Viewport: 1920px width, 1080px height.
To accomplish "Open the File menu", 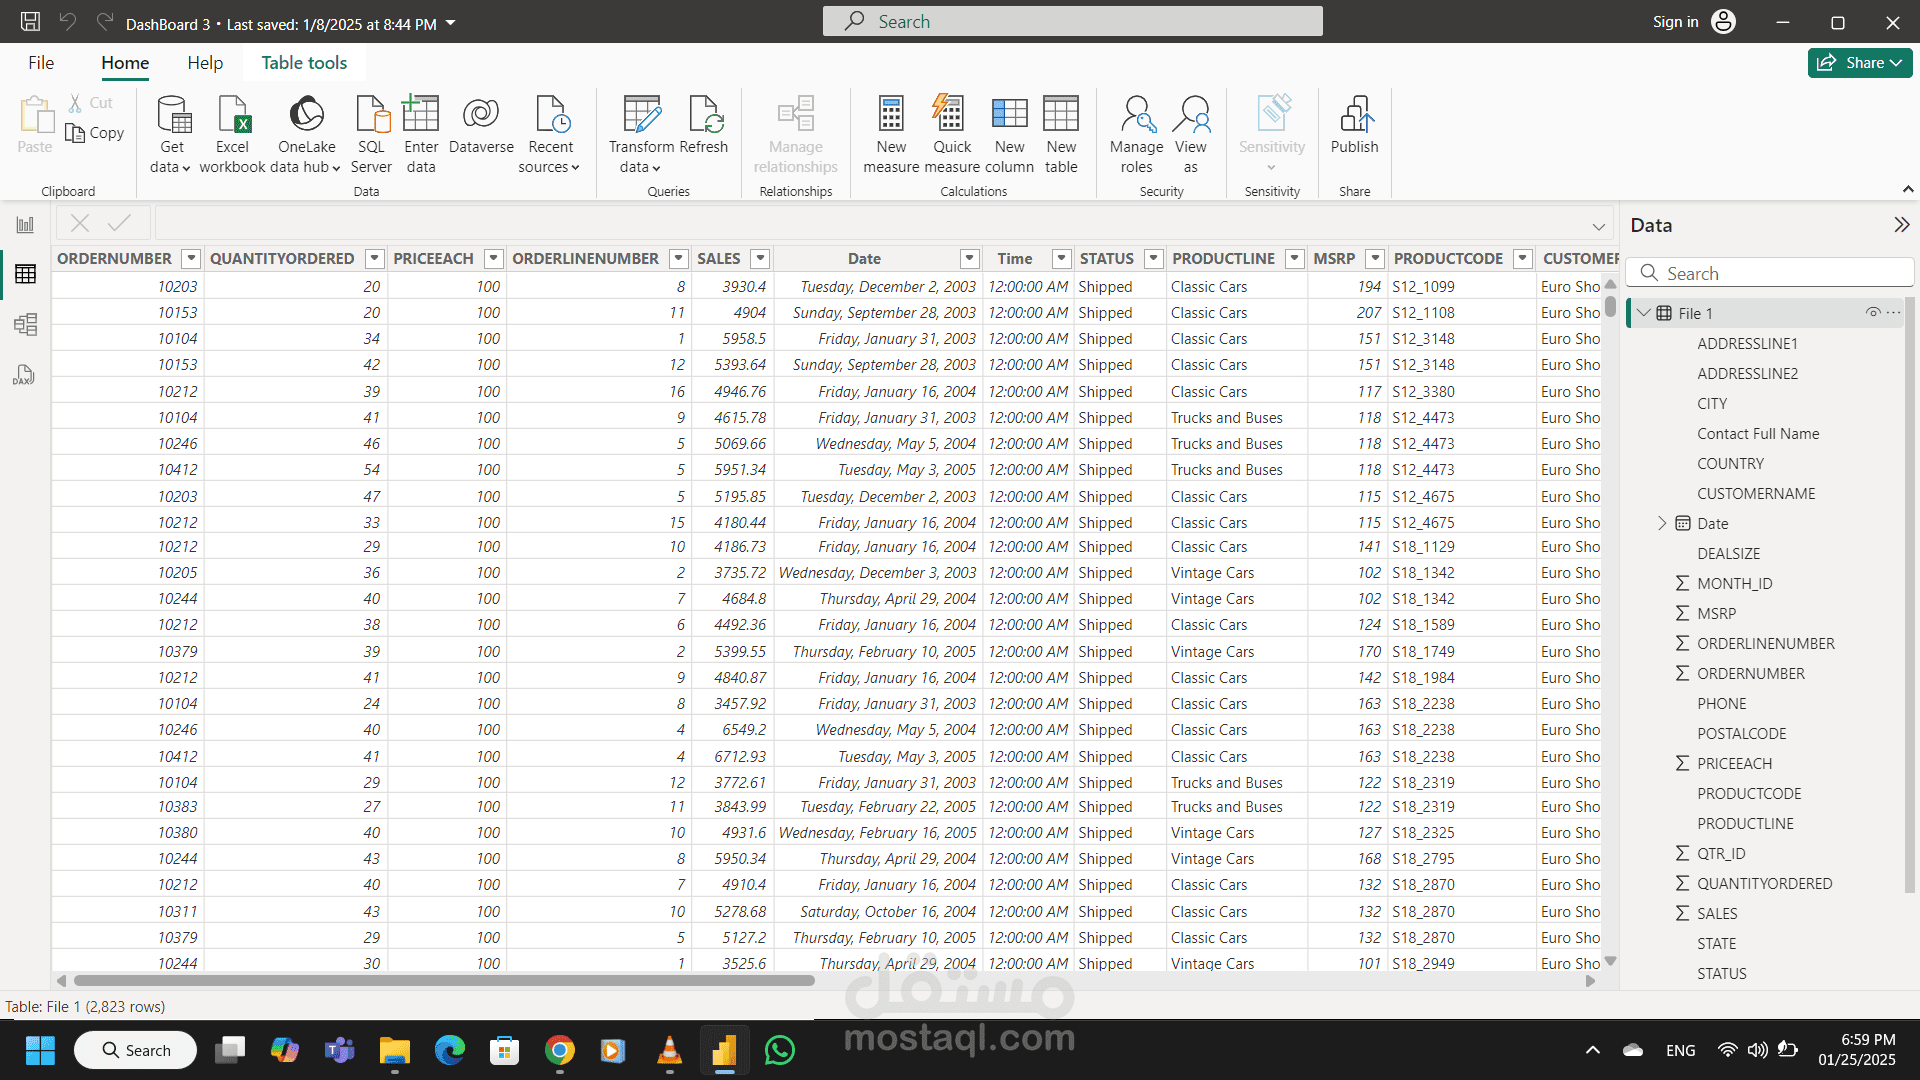I will click(41, 63).
